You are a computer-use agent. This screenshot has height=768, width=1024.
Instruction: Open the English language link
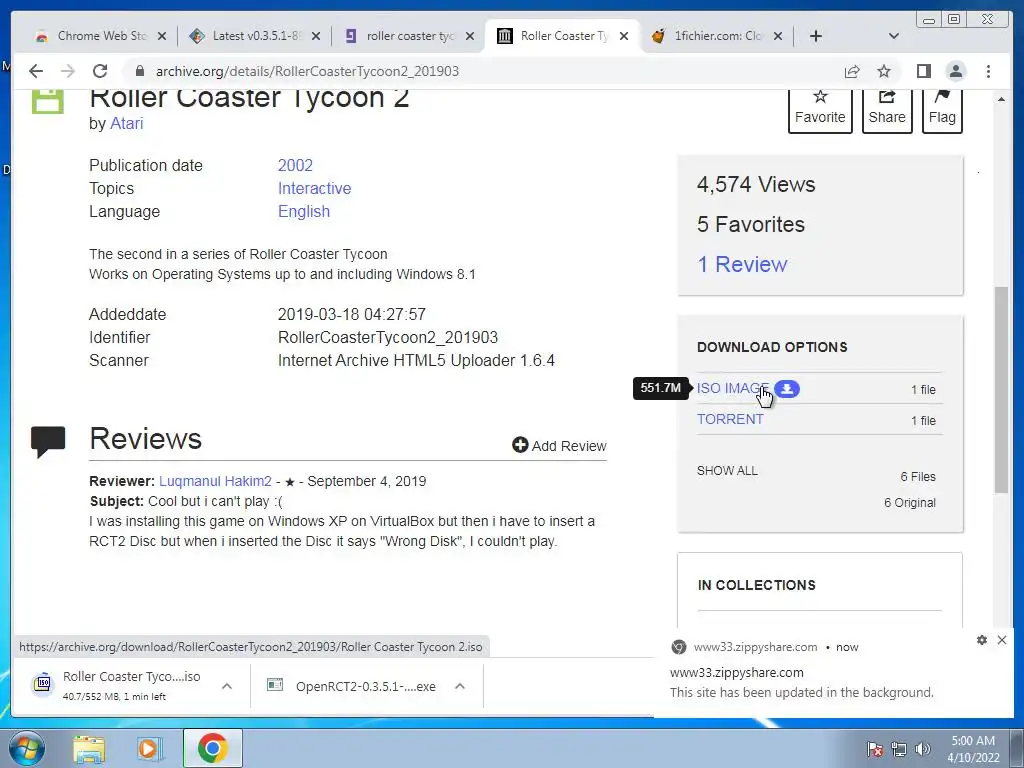tap(304, 211)
